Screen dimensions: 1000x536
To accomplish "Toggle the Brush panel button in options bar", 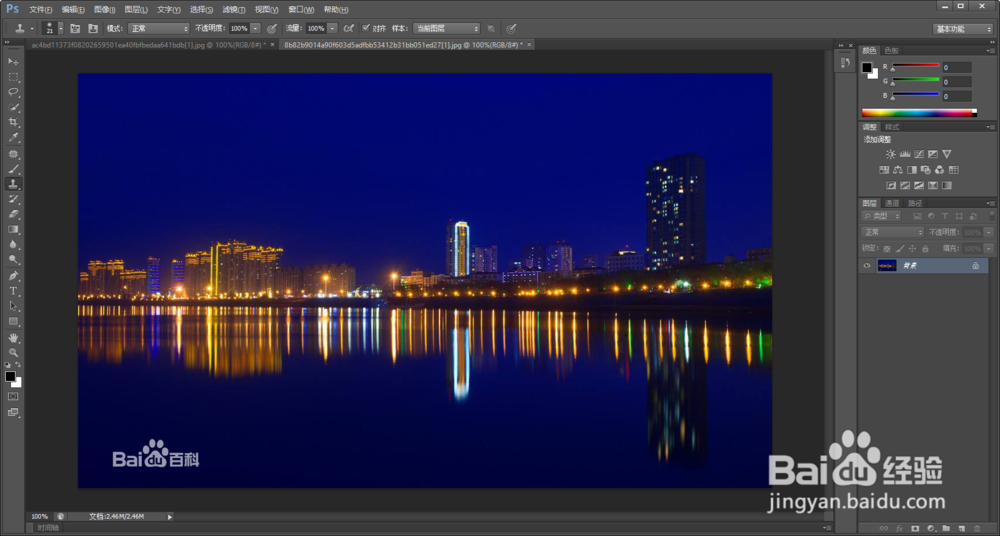I will coord(75,29).
